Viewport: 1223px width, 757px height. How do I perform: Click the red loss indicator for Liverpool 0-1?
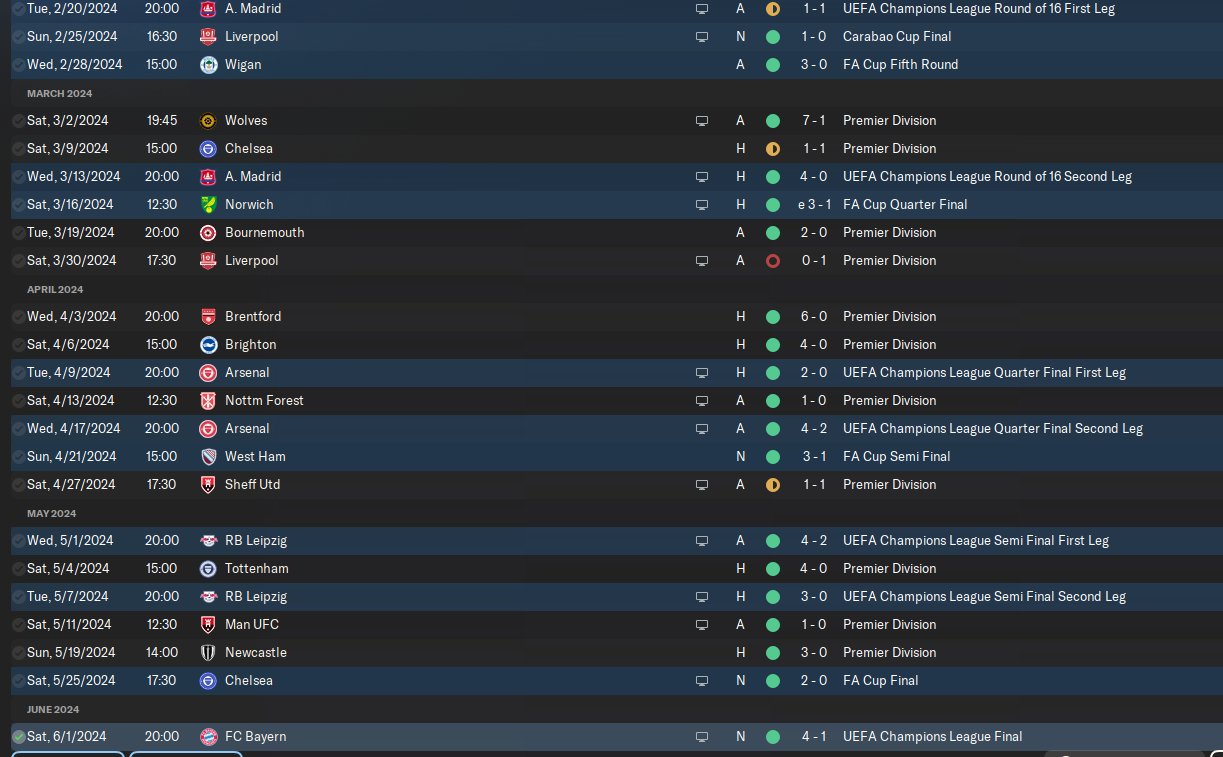point(773,261)
